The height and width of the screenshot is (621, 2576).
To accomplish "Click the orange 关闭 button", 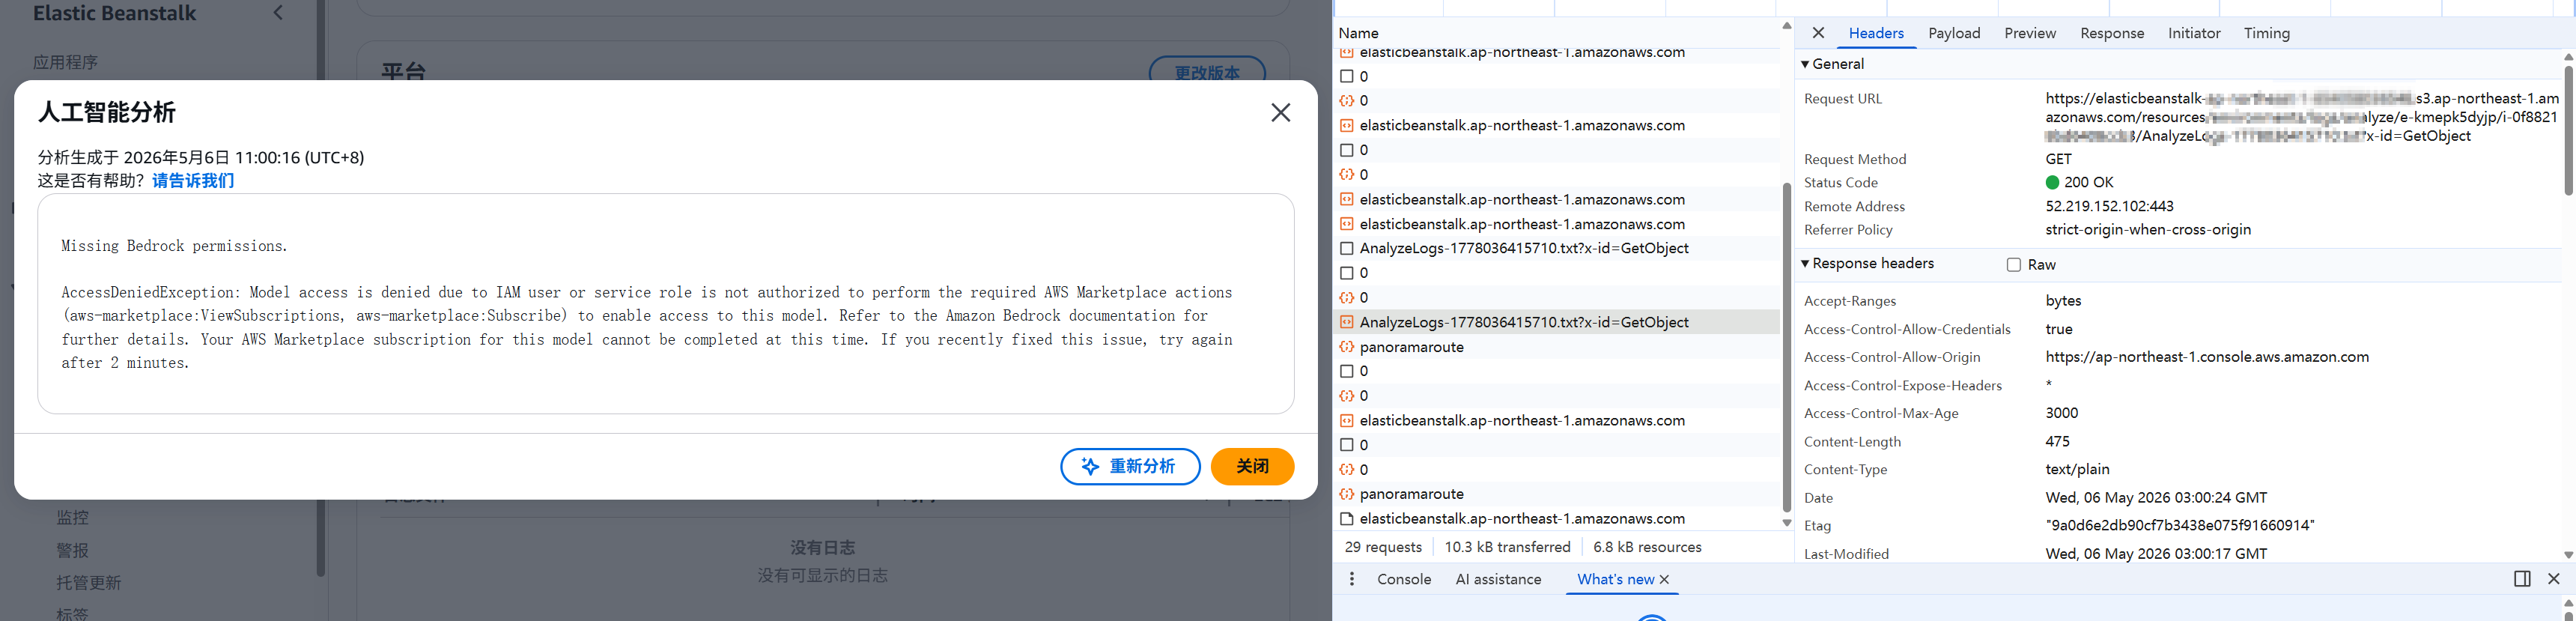I will click(1252, 467).
